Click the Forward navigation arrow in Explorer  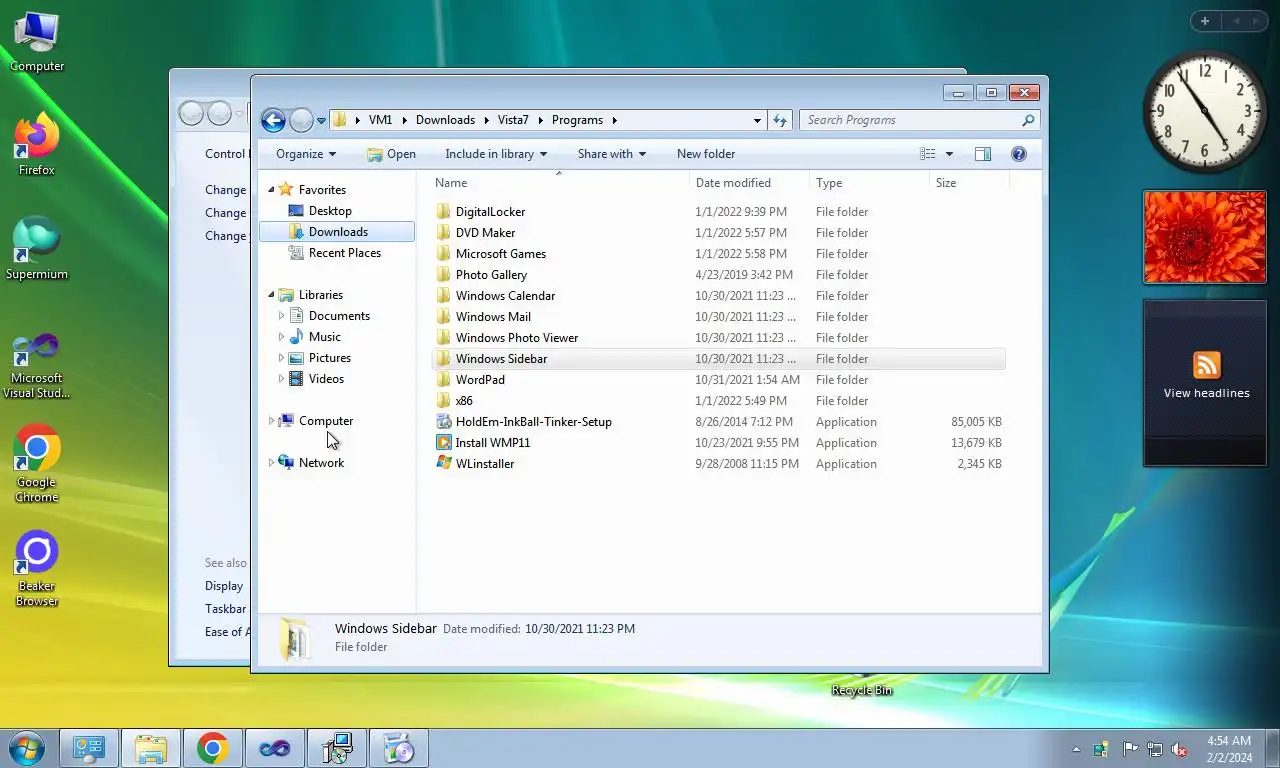click(301, 120)
